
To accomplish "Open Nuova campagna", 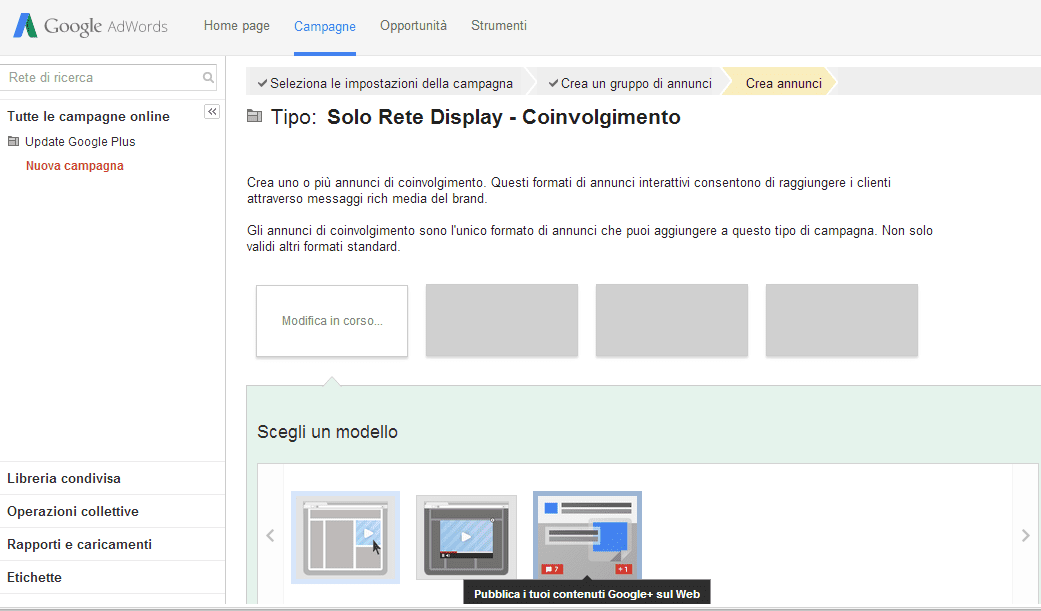I will pos(74,165).
